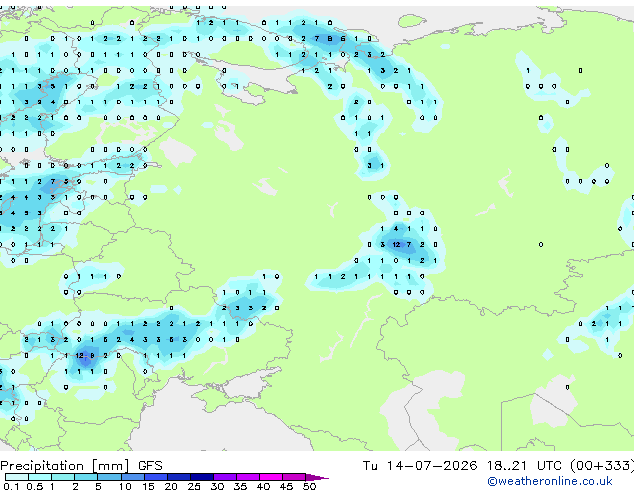Click the 1–2 mm legend swatch
634x490 pixels.
point(63,477)
